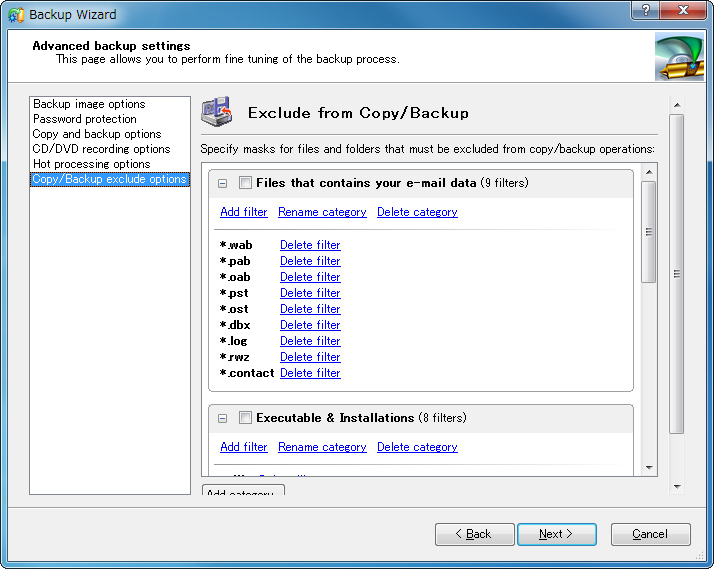Click Rename category under Executable & Installations

pos(322,447)
